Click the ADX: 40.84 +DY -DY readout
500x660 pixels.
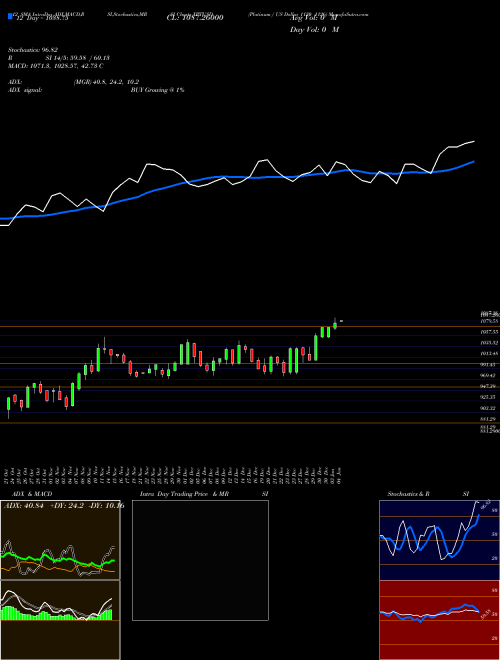(64, 506)
